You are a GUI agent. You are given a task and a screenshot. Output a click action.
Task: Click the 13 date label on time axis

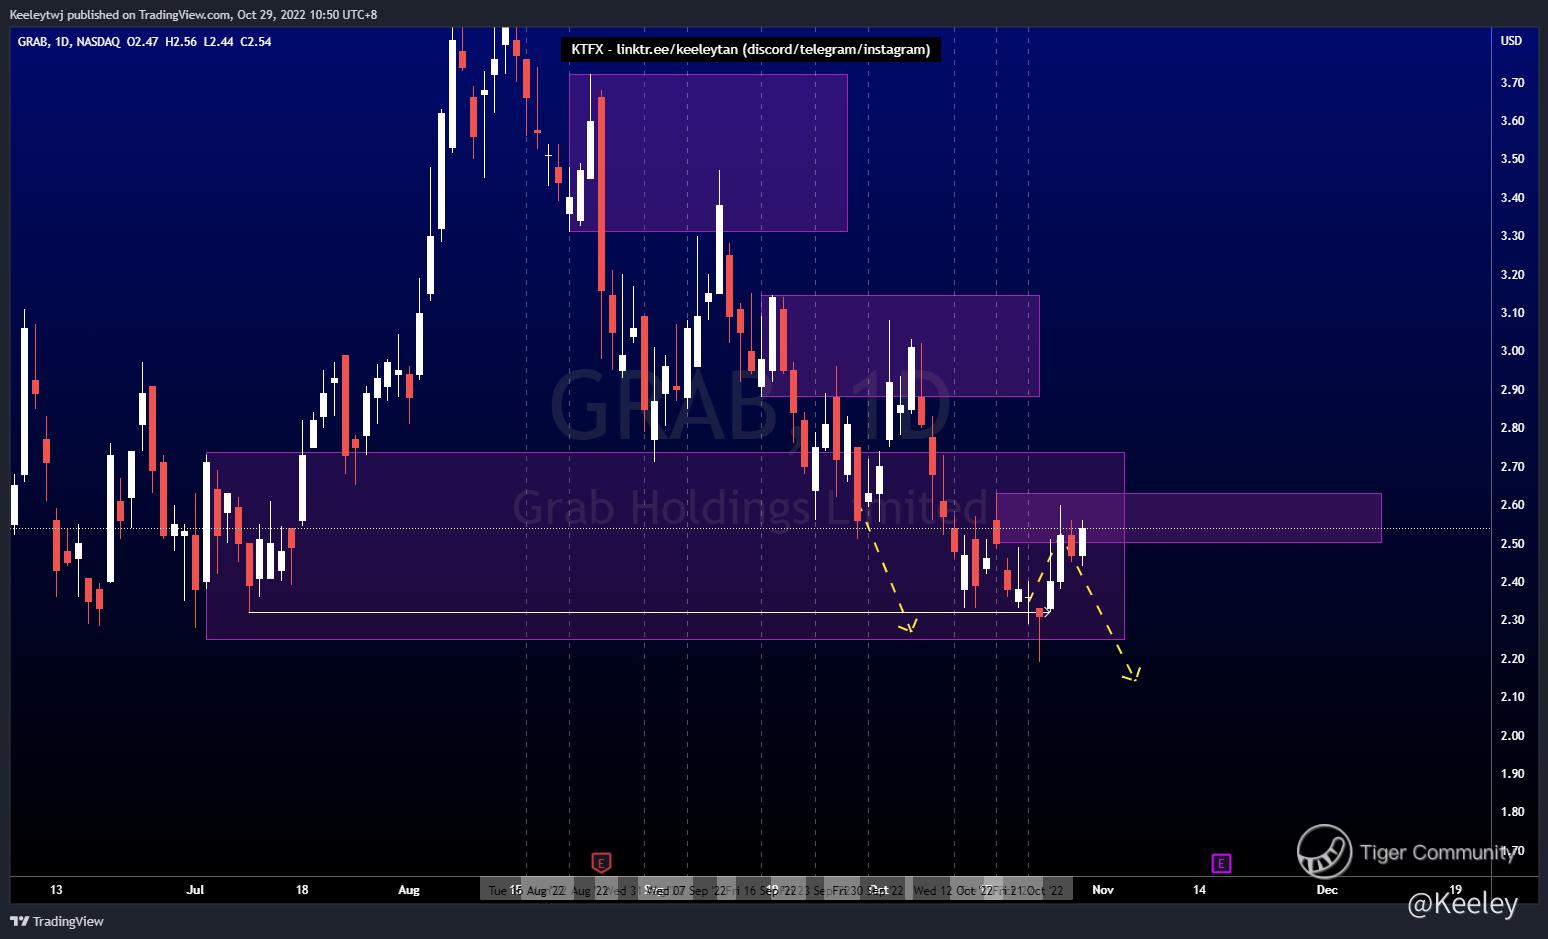coord(56,889)
